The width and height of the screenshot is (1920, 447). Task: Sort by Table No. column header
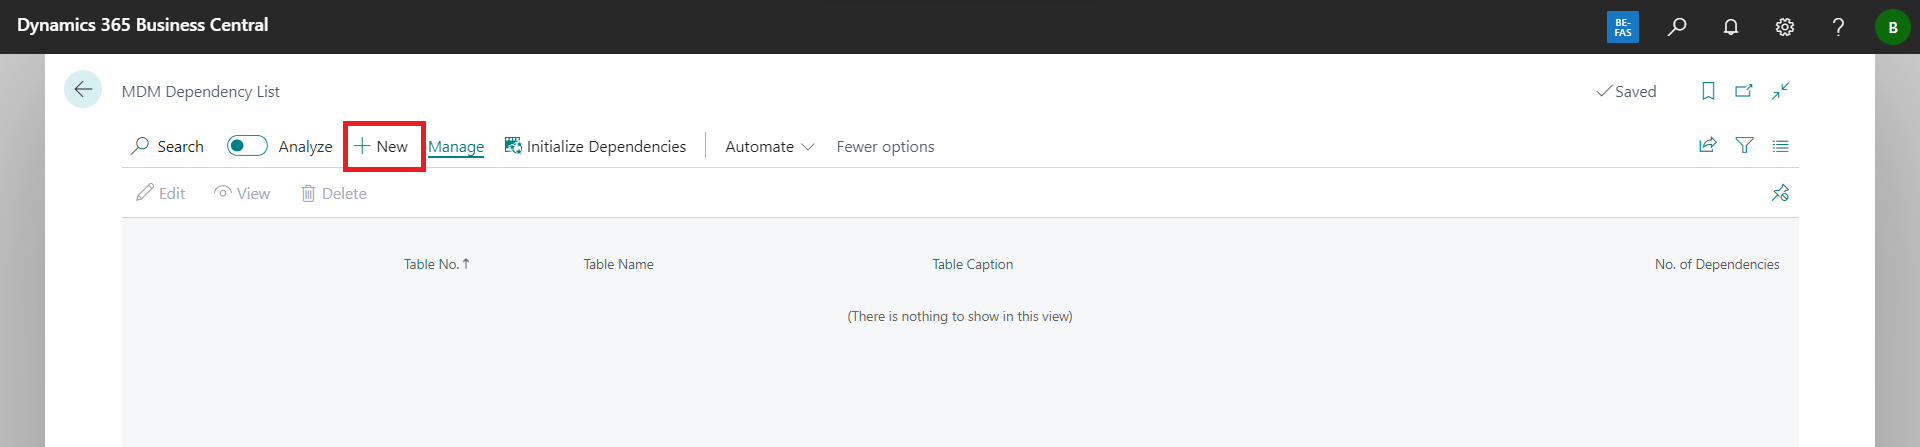pos(432,264)
